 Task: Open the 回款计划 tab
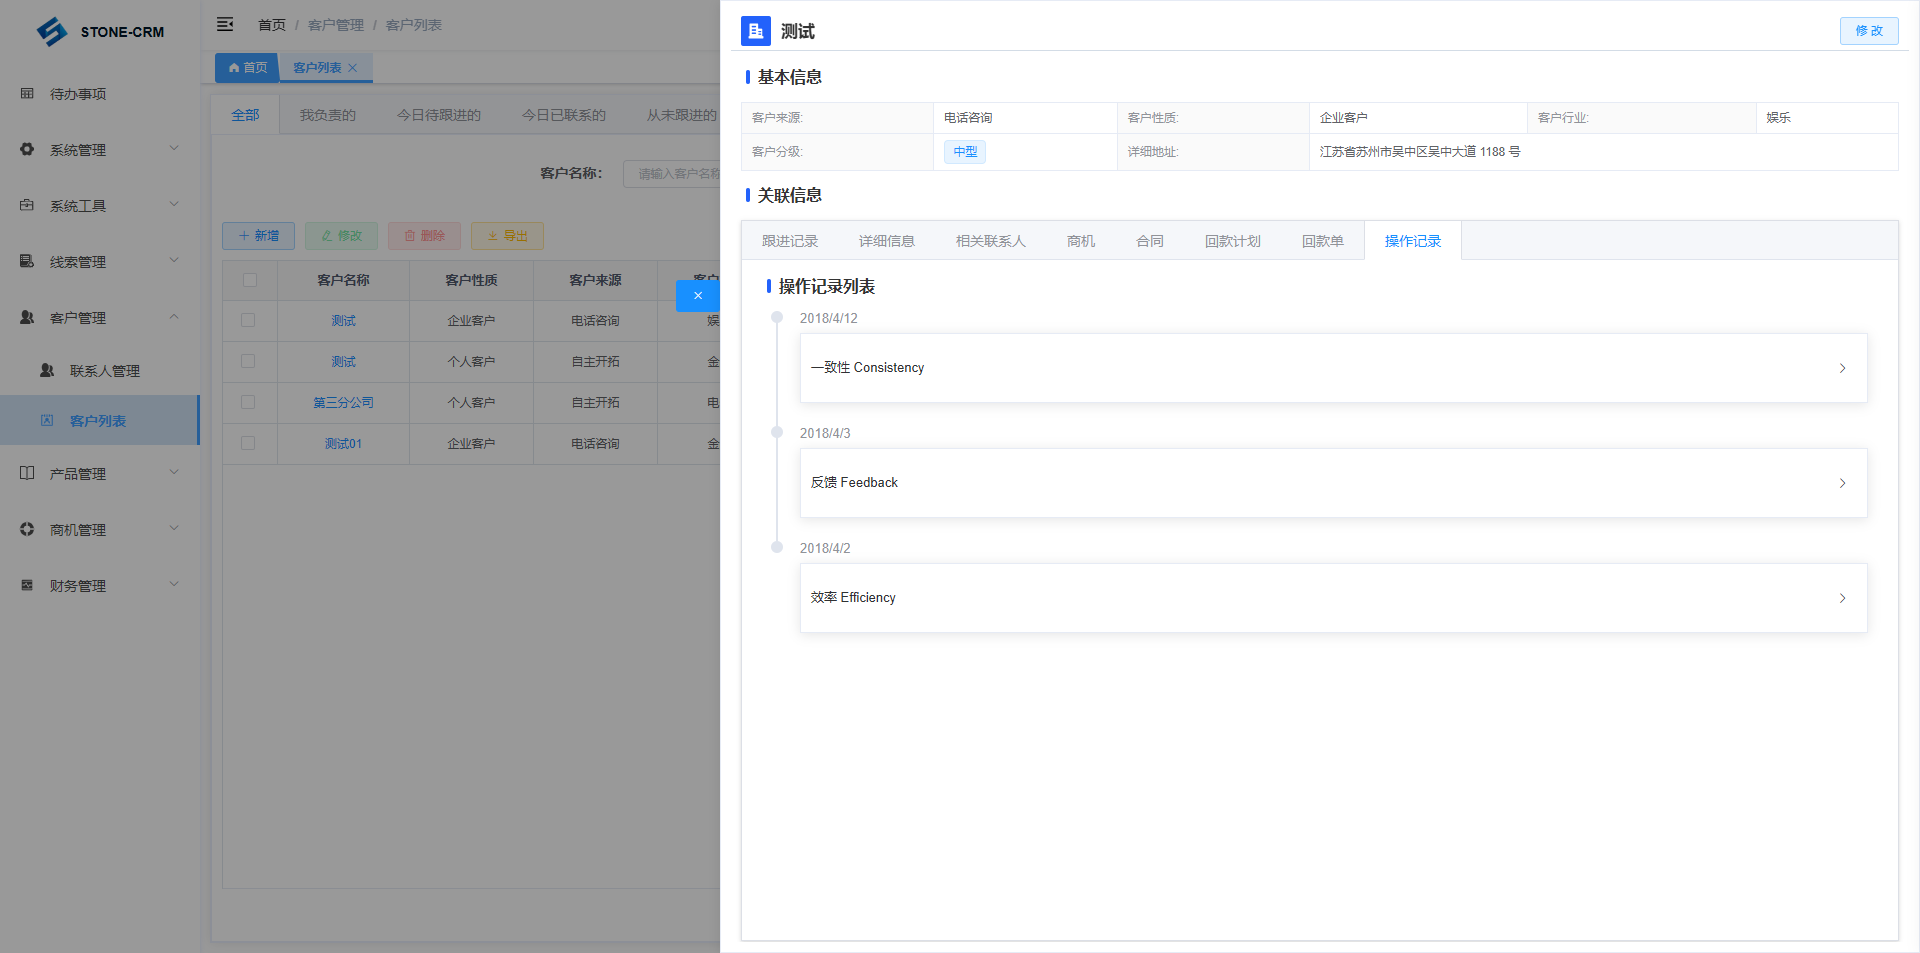pos(1232,241)
